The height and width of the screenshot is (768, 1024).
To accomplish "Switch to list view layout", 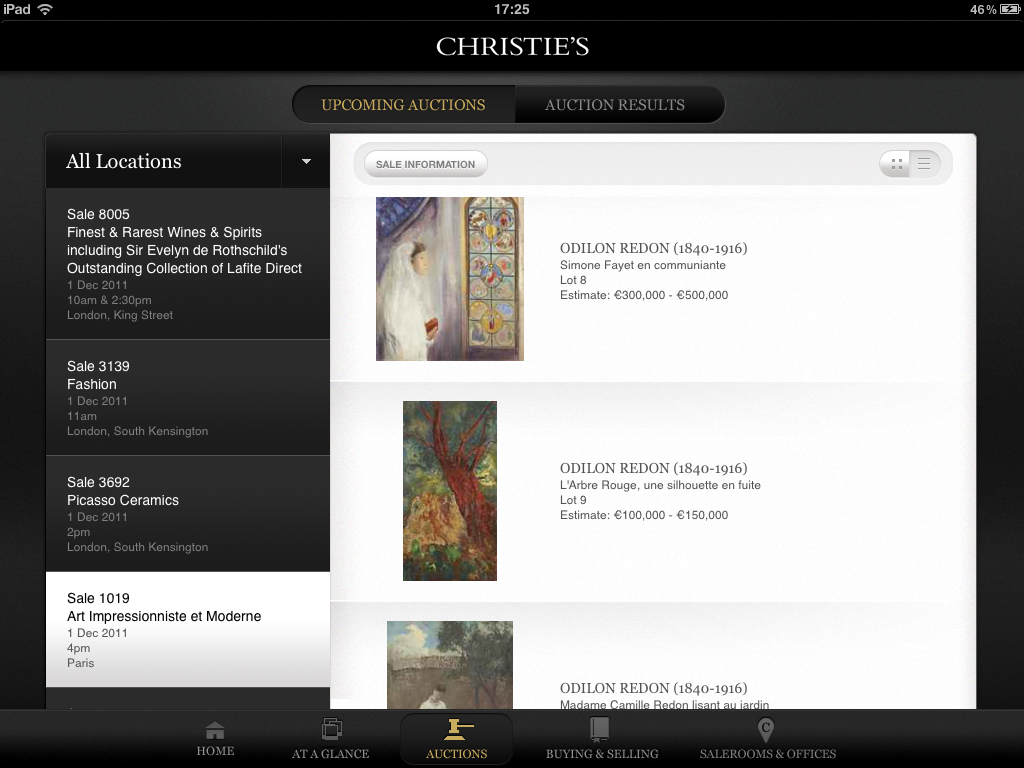I will [x=925, y=164].
